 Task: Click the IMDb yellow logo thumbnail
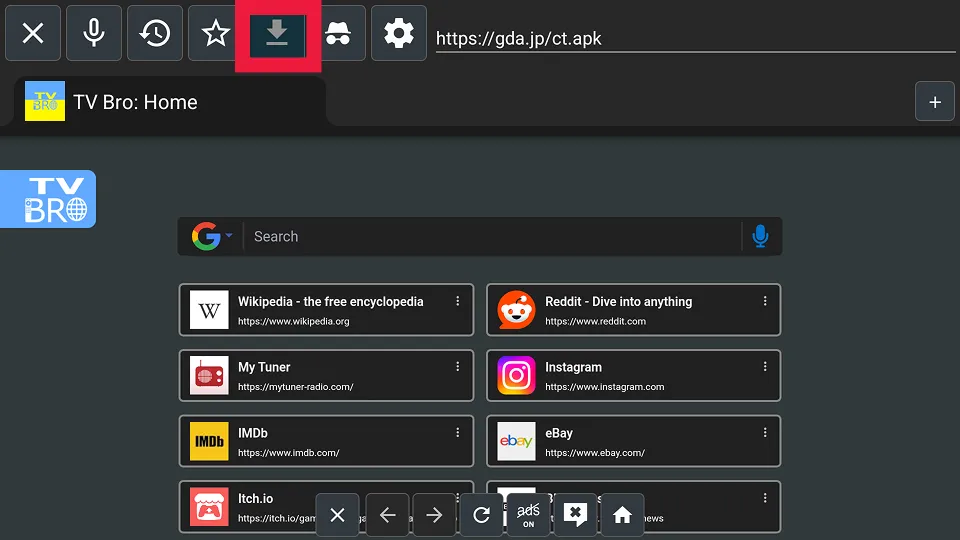[209, 441]
